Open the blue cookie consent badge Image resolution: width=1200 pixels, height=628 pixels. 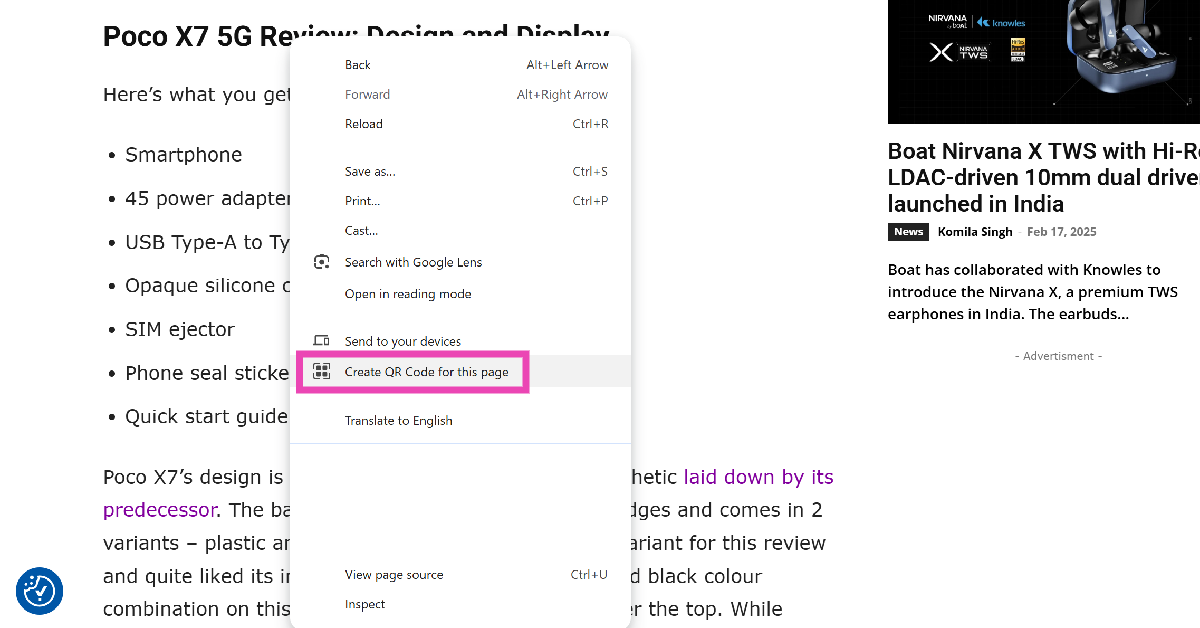tap(39, 590)
